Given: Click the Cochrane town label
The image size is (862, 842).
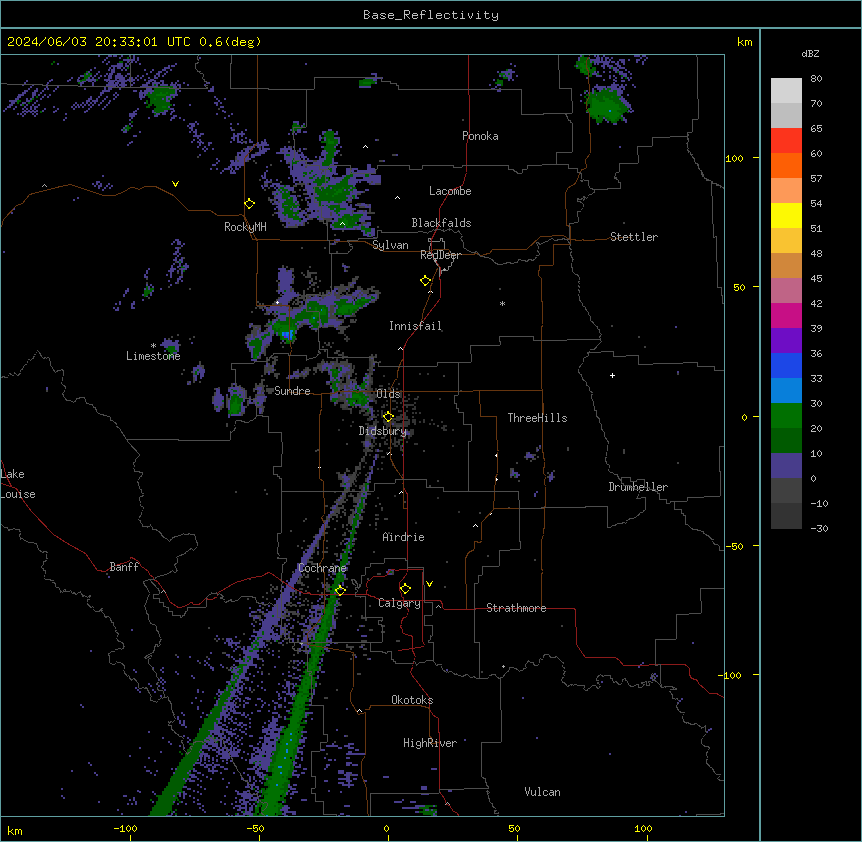Looking at the screenshot, I should [x=322, y=568].
